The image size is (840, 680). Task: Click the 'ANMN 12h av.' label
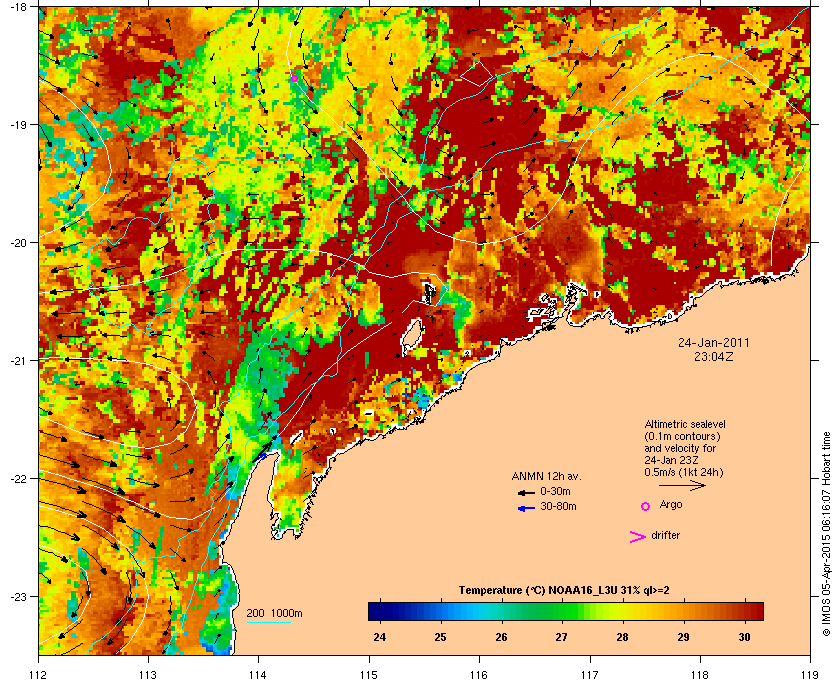[546, 476]
